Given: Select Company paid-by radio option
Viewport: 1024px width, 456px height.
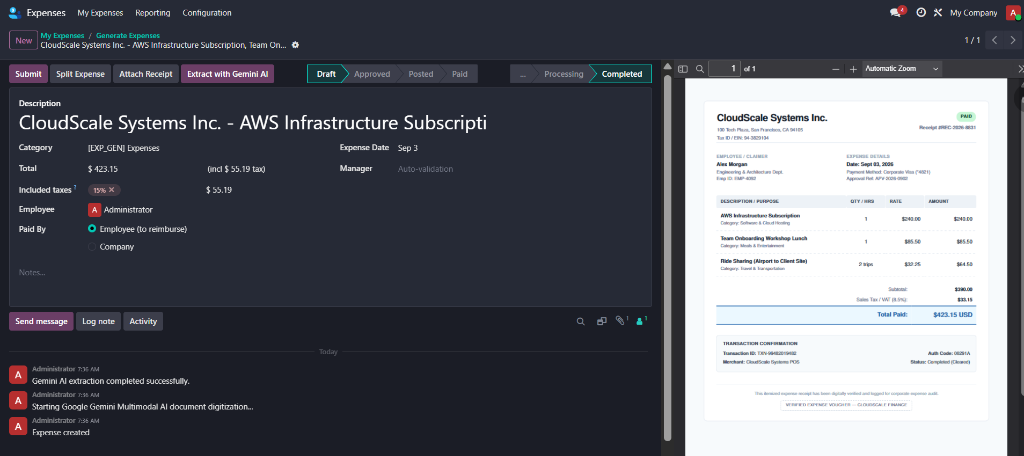Looking at the screenshot, I should point(92,247).
